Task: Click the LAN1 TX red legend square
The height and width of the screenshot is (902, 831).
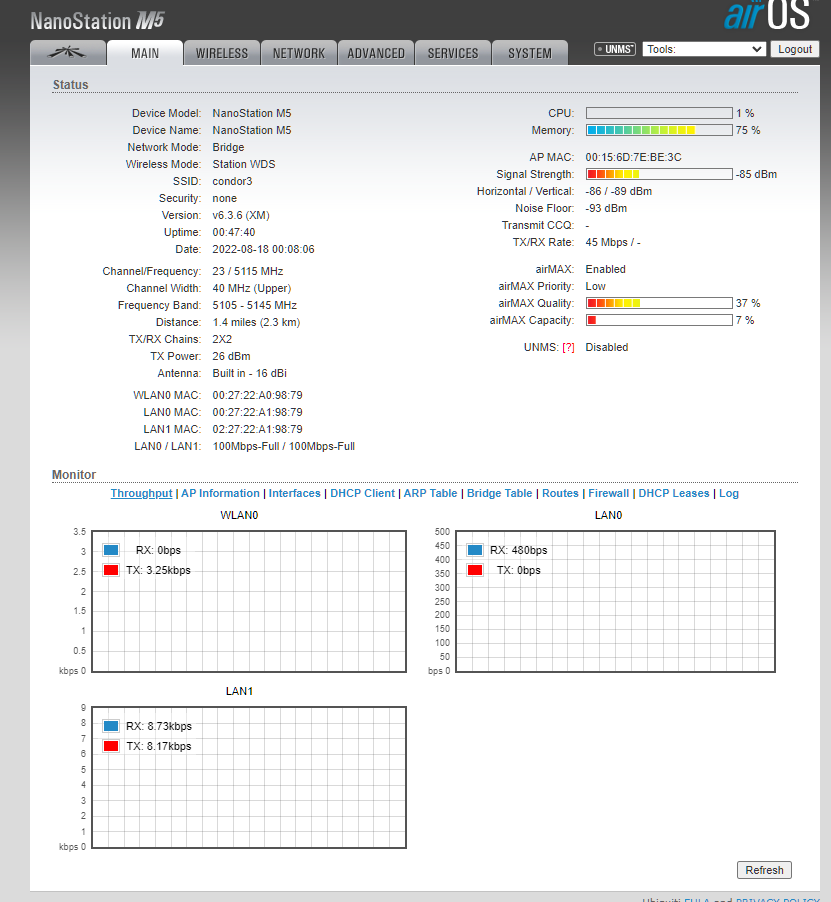Action: click(111, 746)
